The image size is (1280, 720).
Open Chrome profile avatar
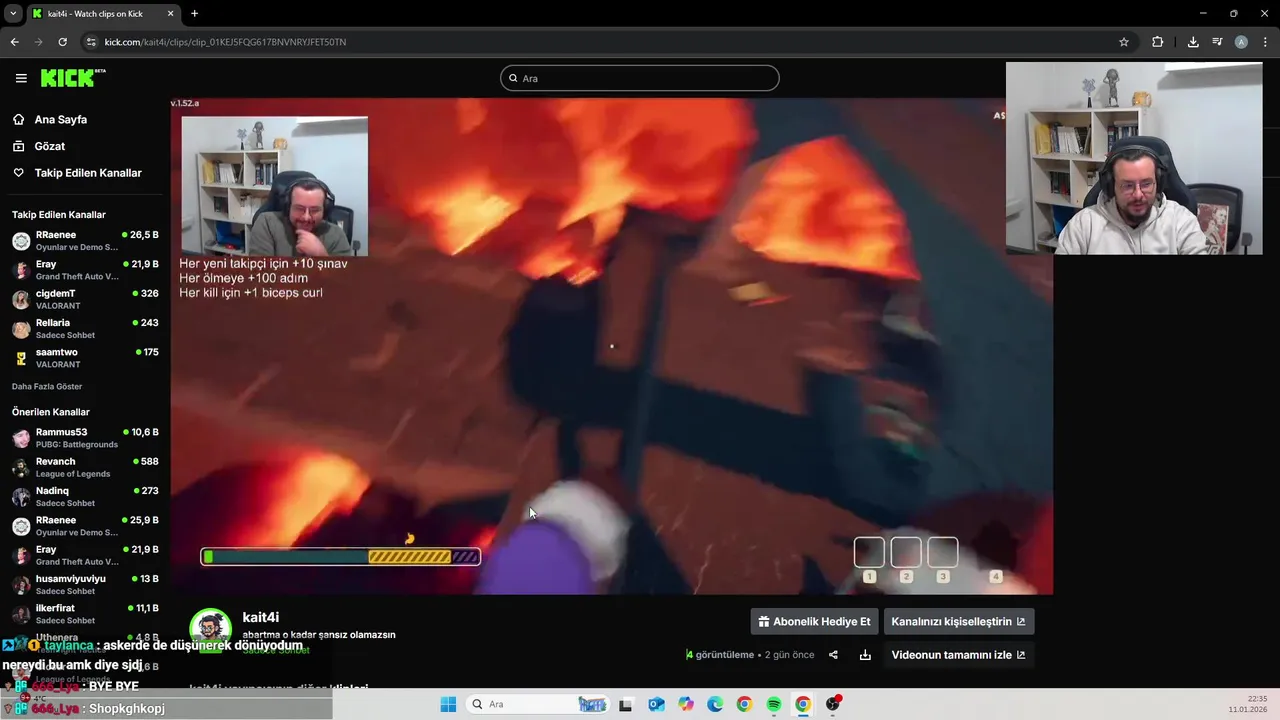point(1241,42)
